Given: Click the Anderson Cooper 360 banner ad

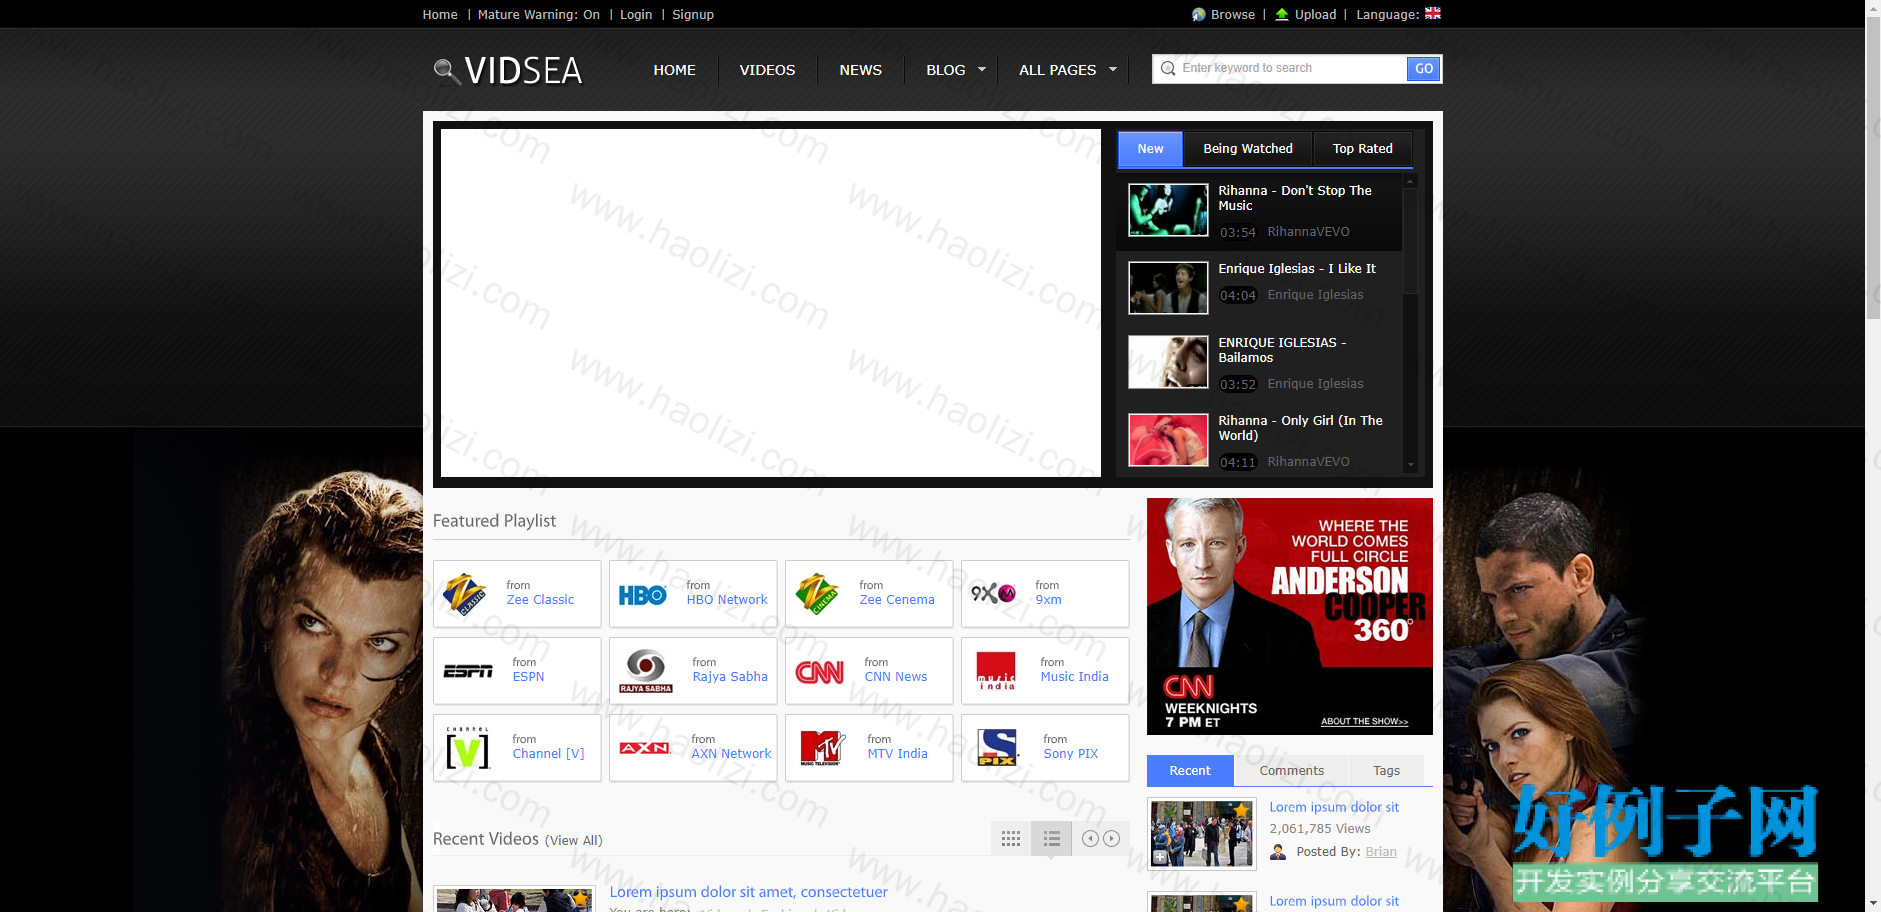Looking at the screenshot, I should click(x=1289, y=616).
